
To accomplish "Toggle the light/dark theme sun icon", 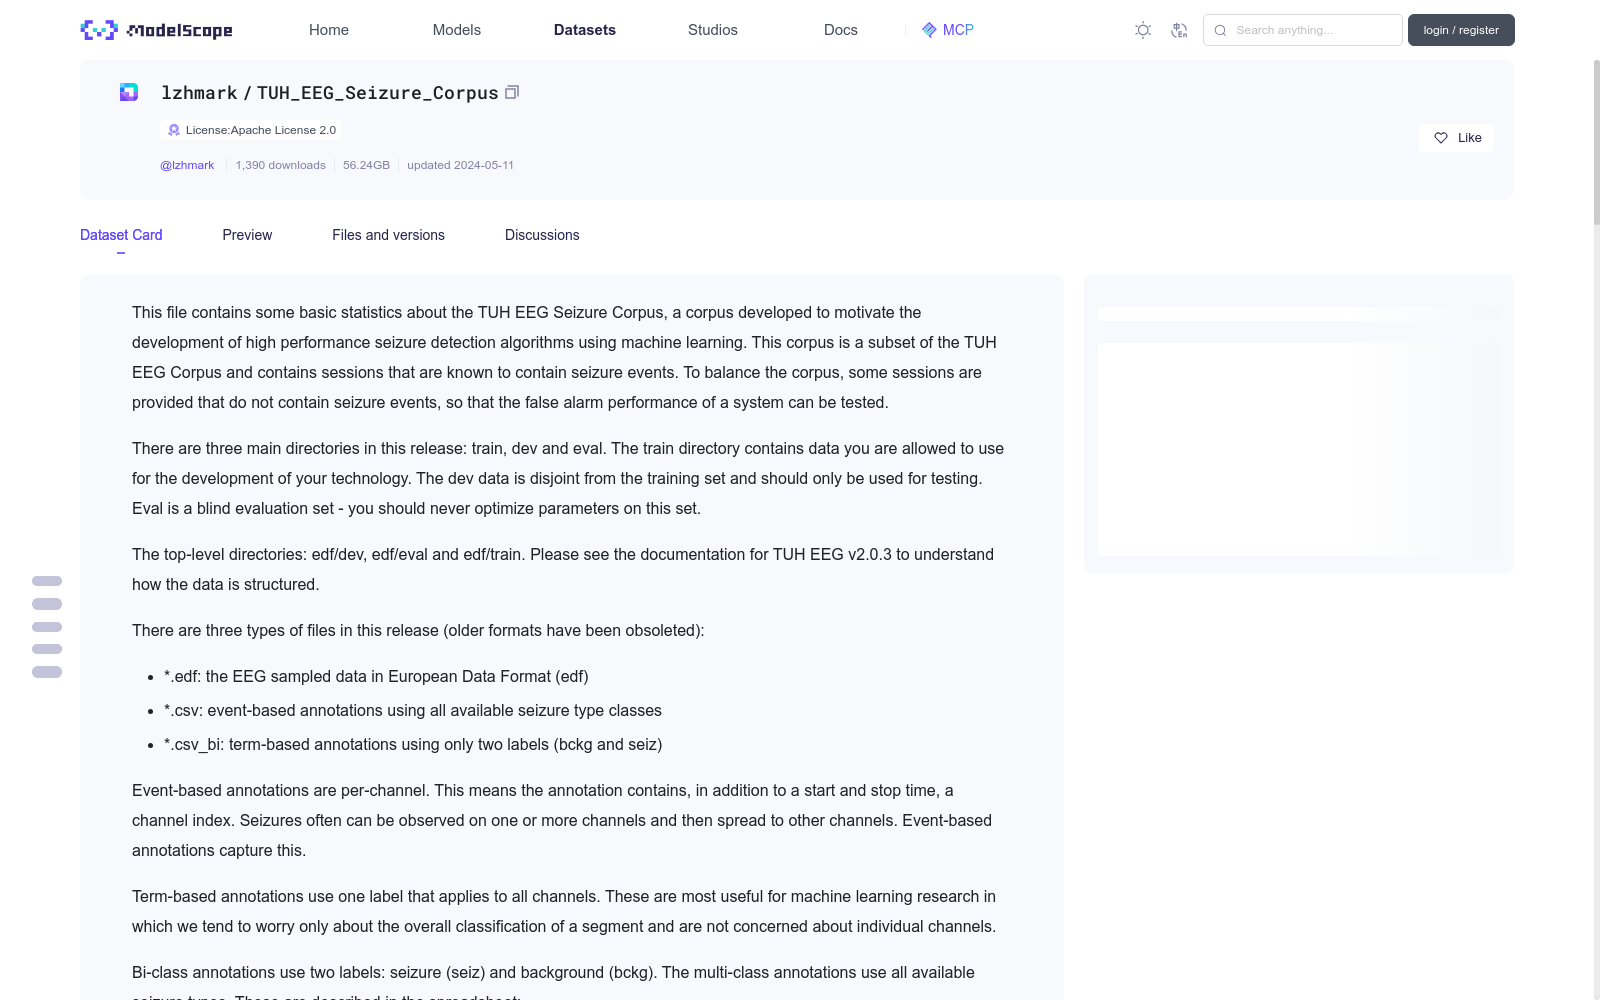I will click(x=1143, y=30).
